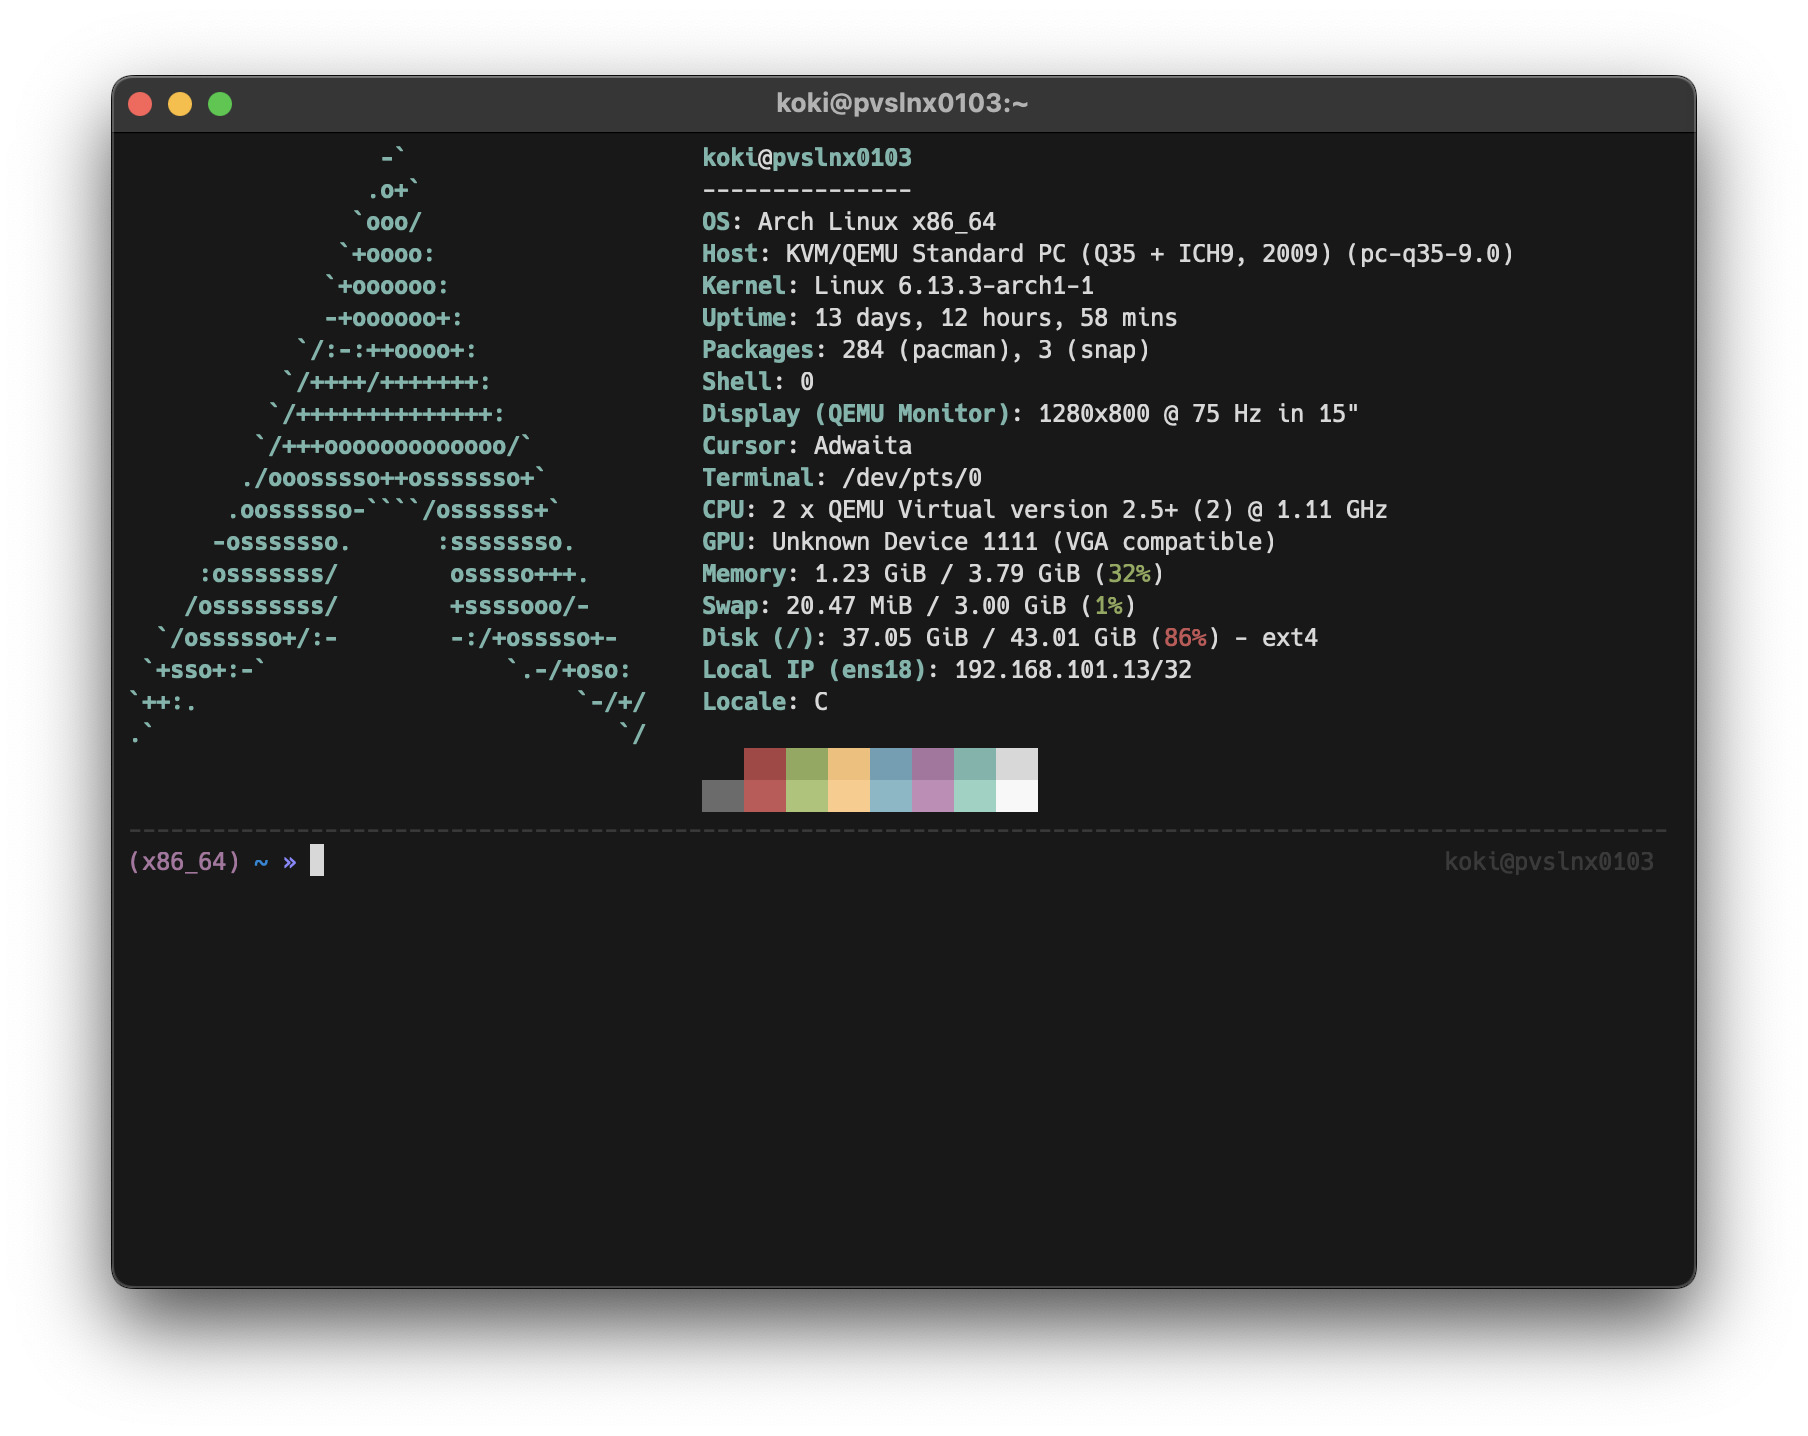Click the » arrow in the shell prompt
Viewport: 1808px width, 1436px height.
[289, 861]
